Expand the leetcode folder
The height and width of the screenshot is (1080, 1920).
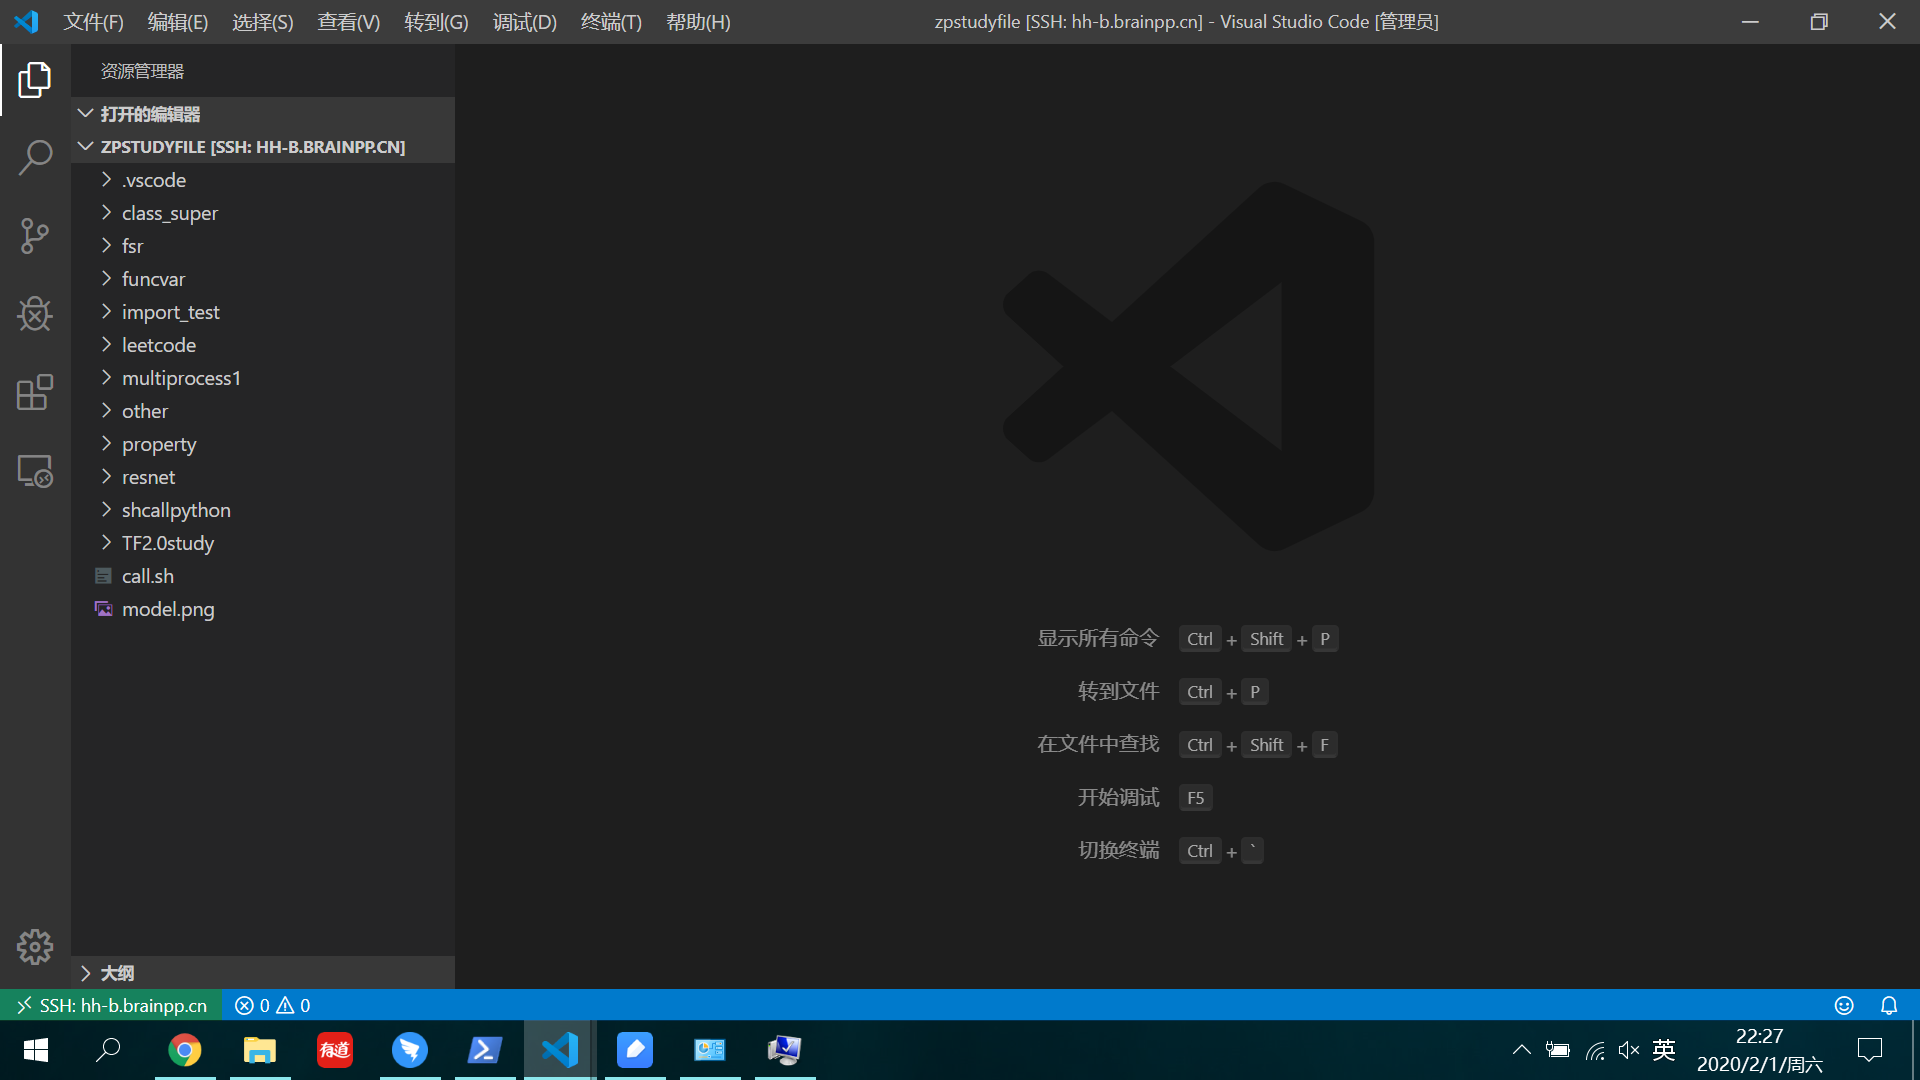[158, 345]
